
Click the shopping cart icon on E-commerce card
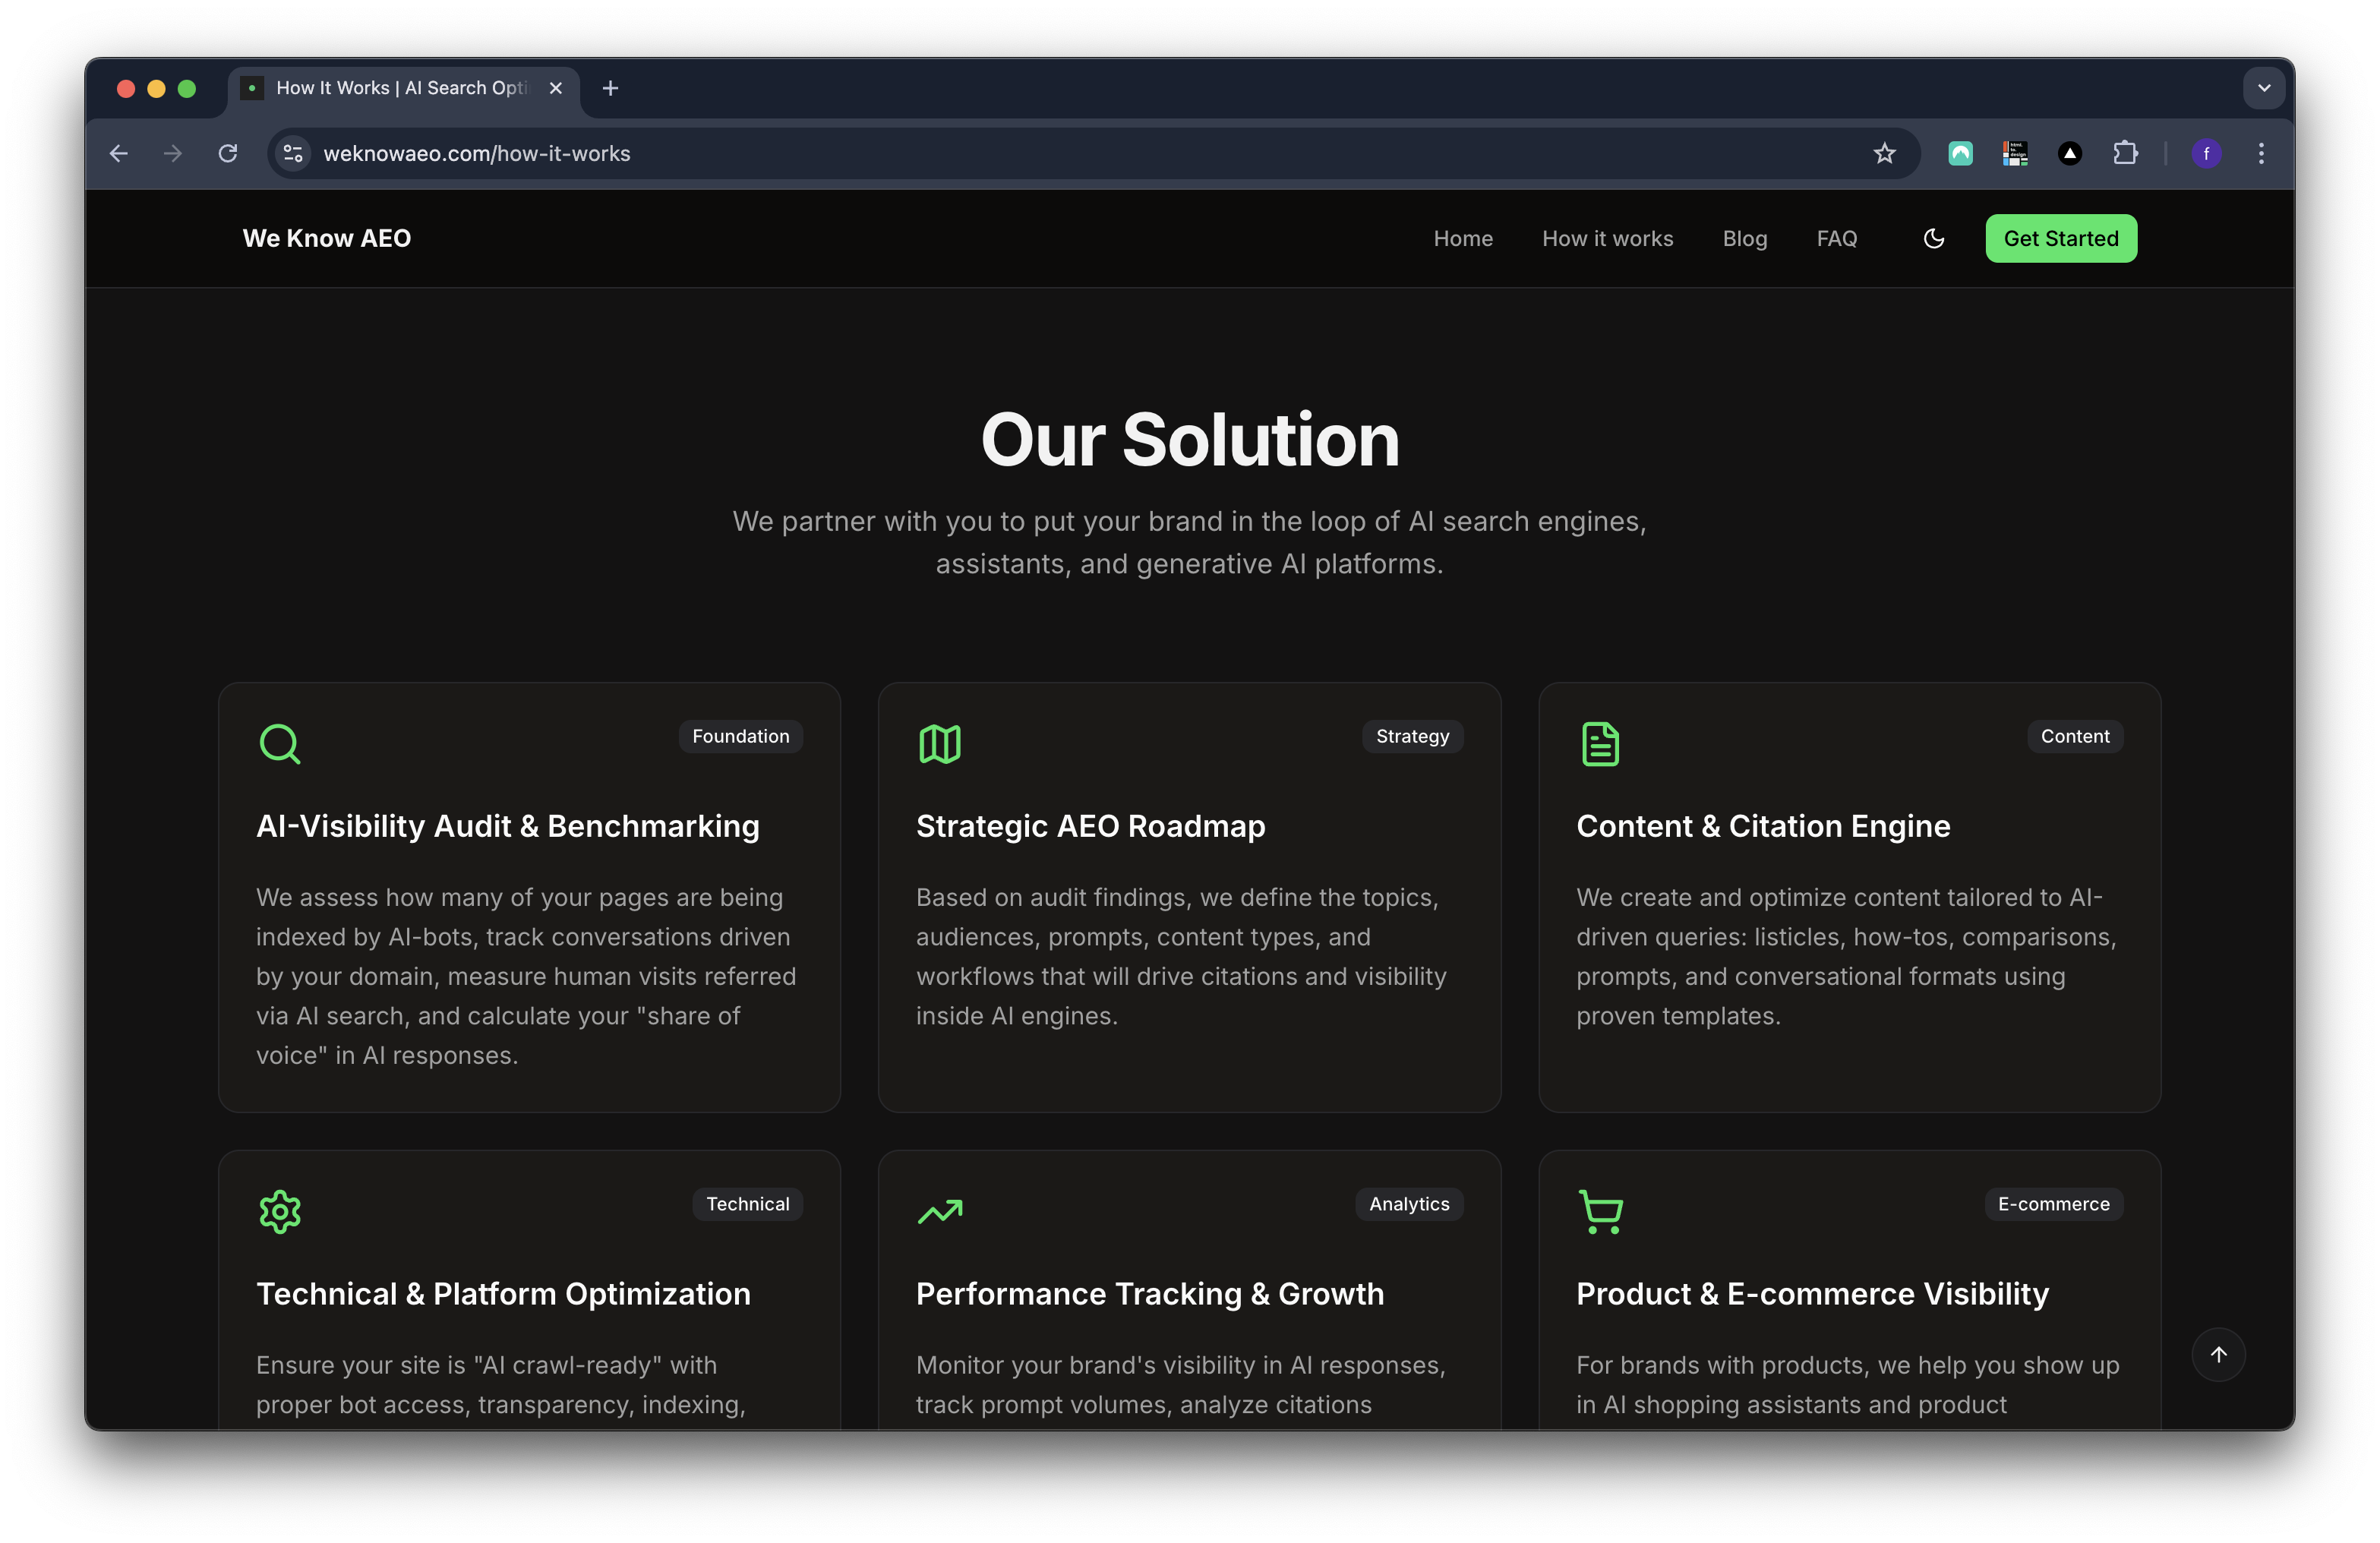1600,1211
